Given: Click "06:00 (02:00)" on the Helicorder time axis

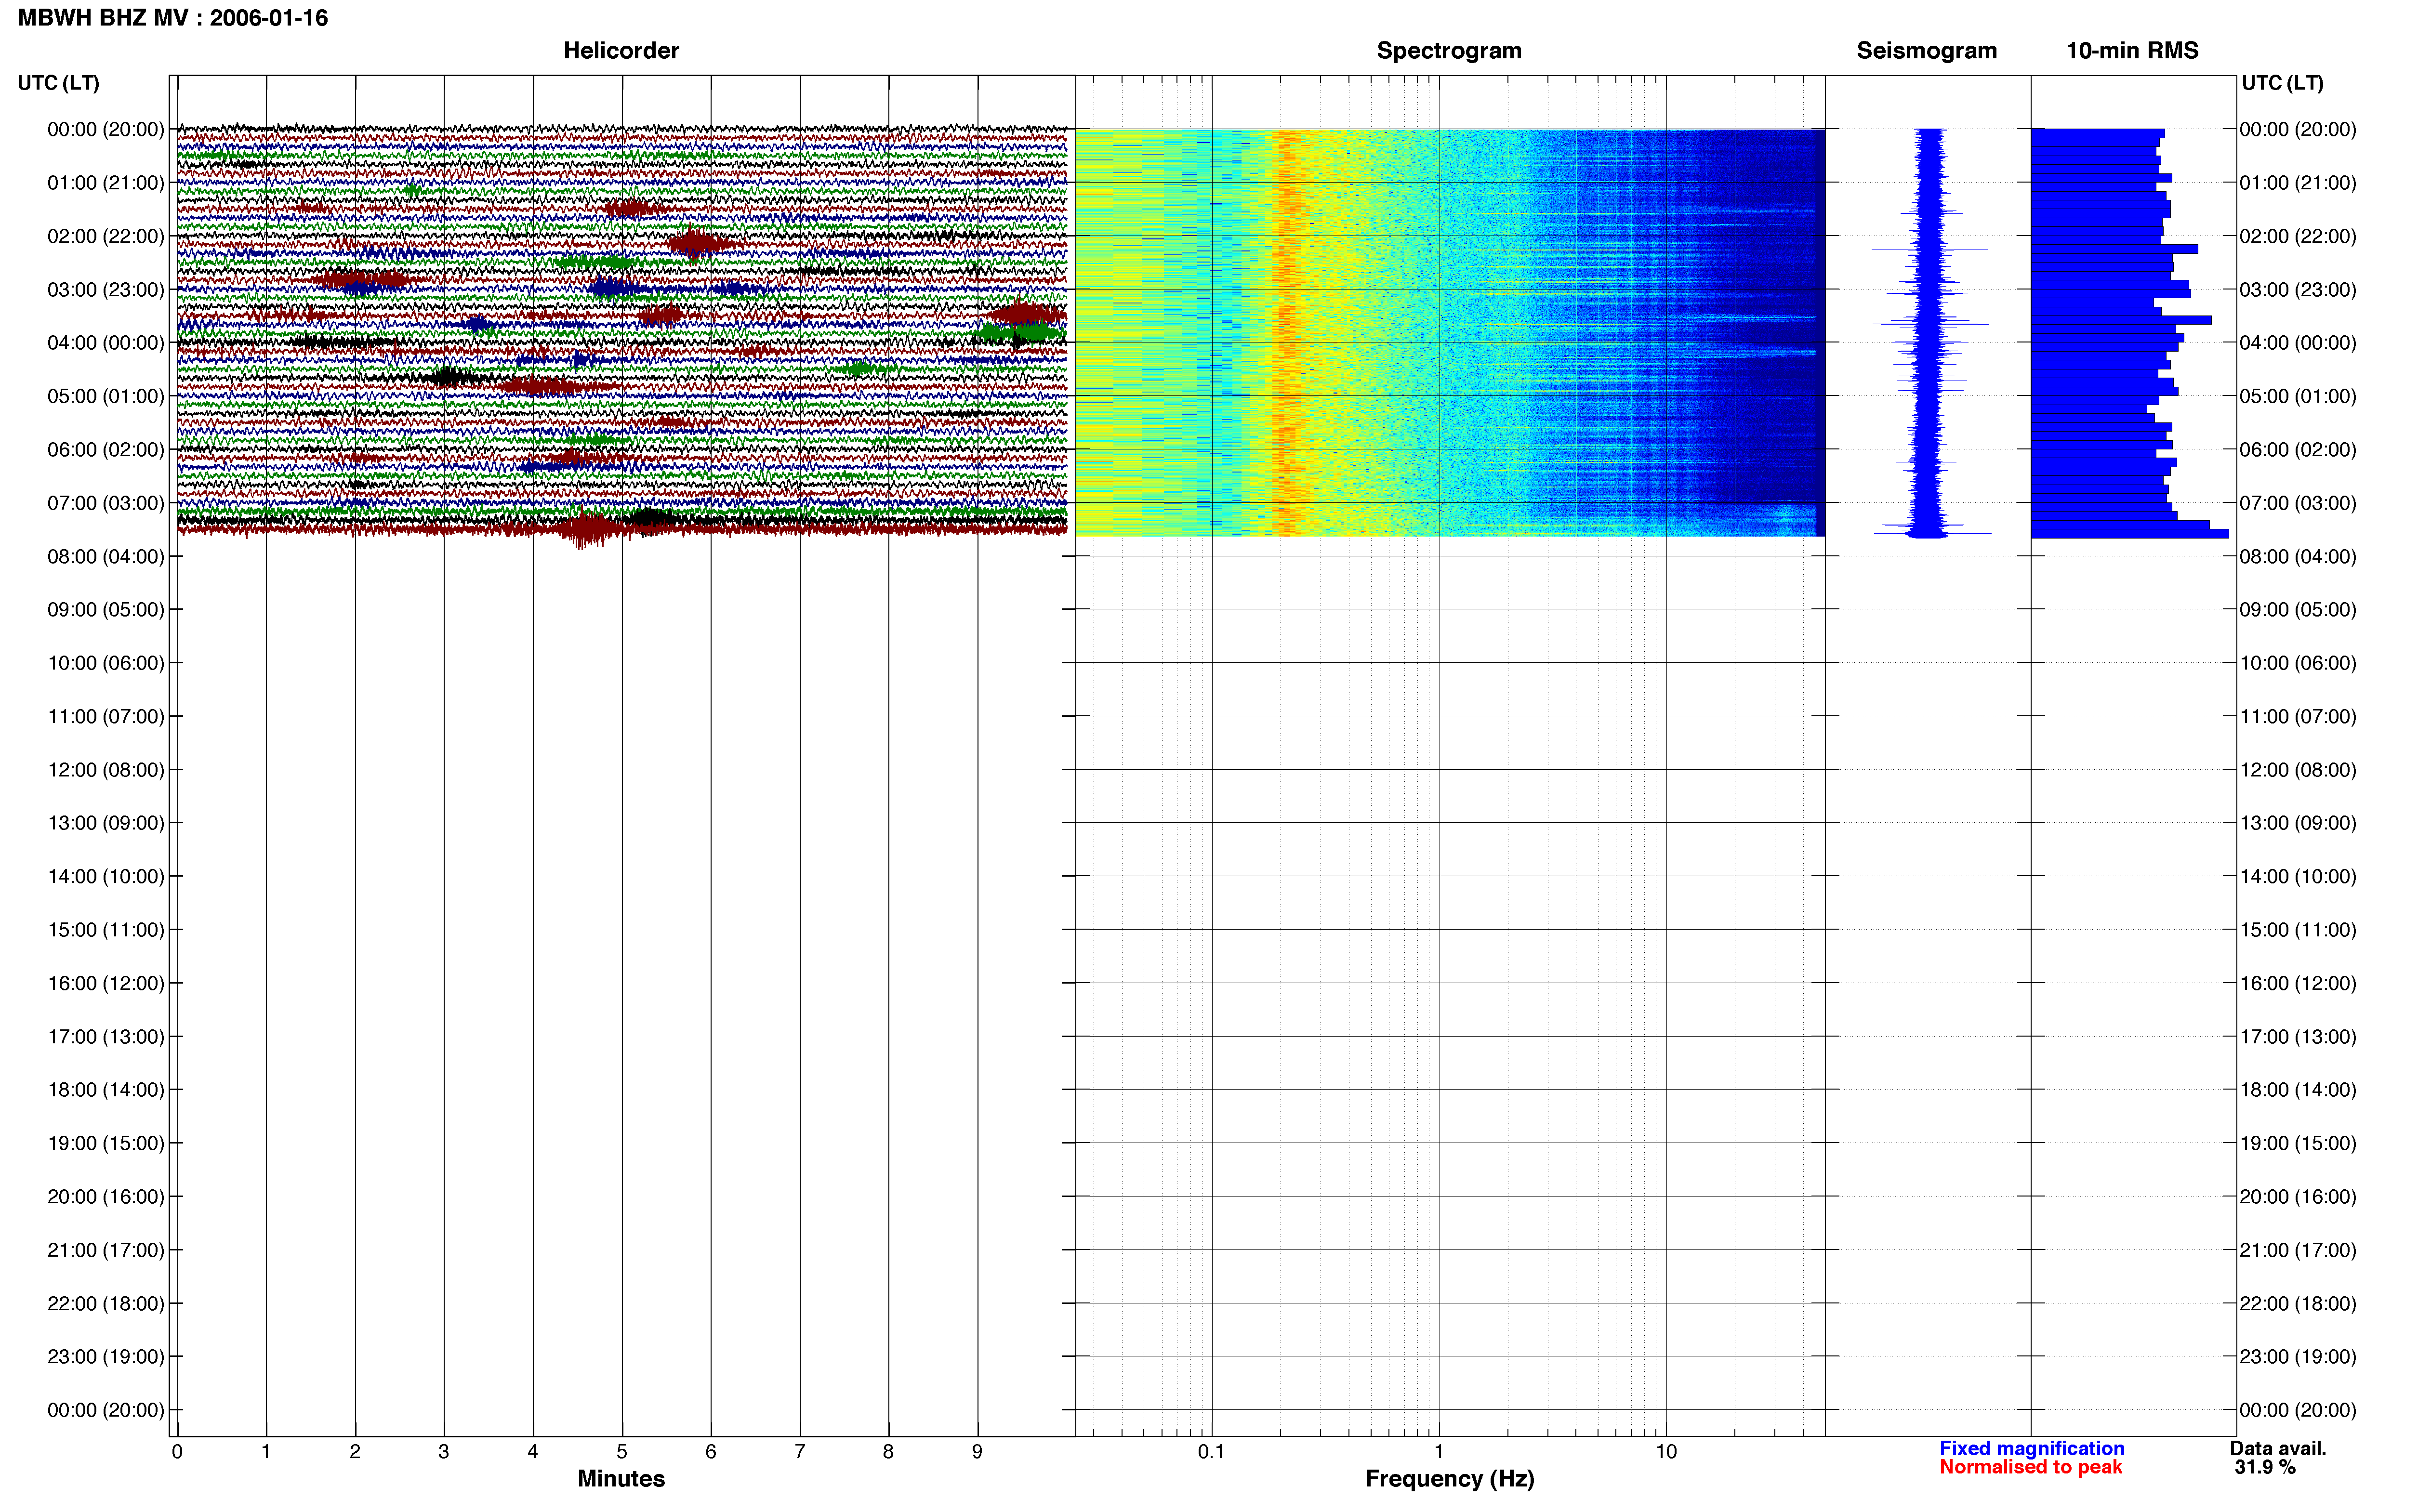Looking at the screenshot, I should pyautogui.click(x=106, y=450).
